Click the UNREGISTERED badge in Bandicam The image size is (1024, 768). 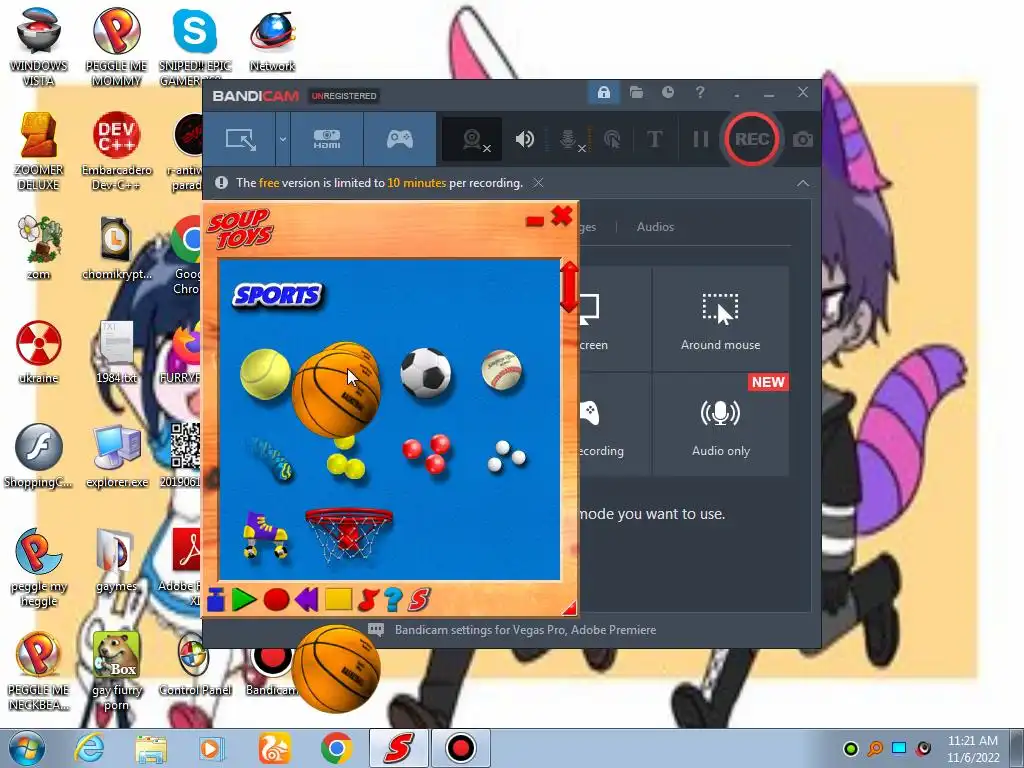click(344, 96)
